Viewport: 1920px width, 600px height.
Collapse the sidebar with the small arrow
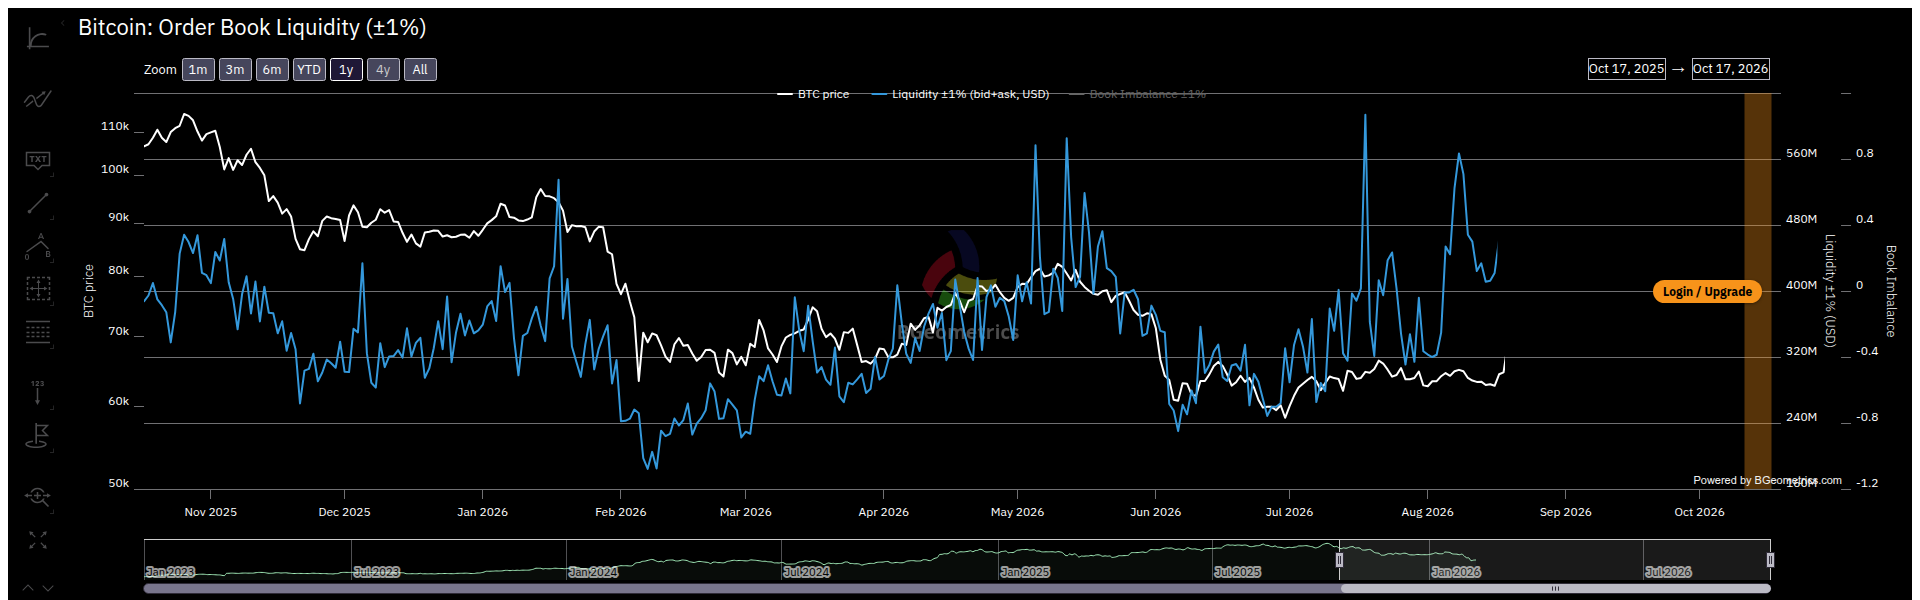click(62, 22)
